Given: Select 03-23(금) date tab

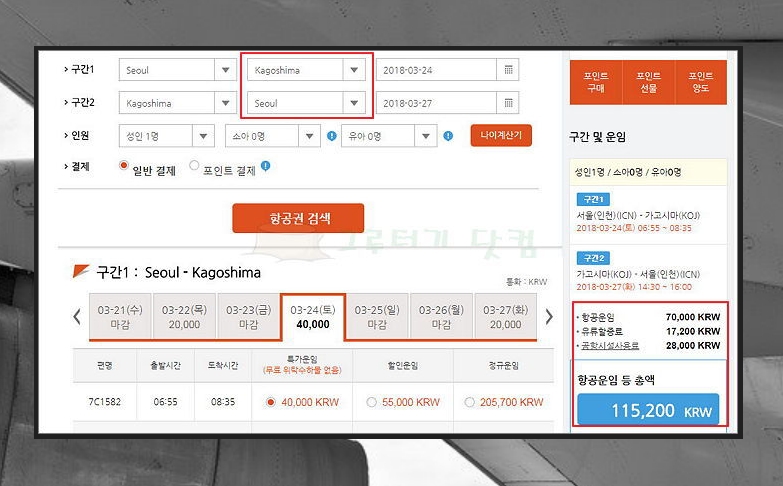Looking at the screenshot, I should coord(249,317).
